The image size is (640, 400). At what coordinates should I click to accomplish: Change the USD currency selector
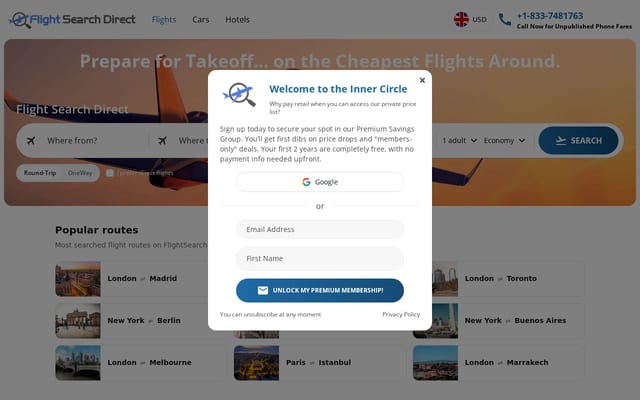coord(479,20)
